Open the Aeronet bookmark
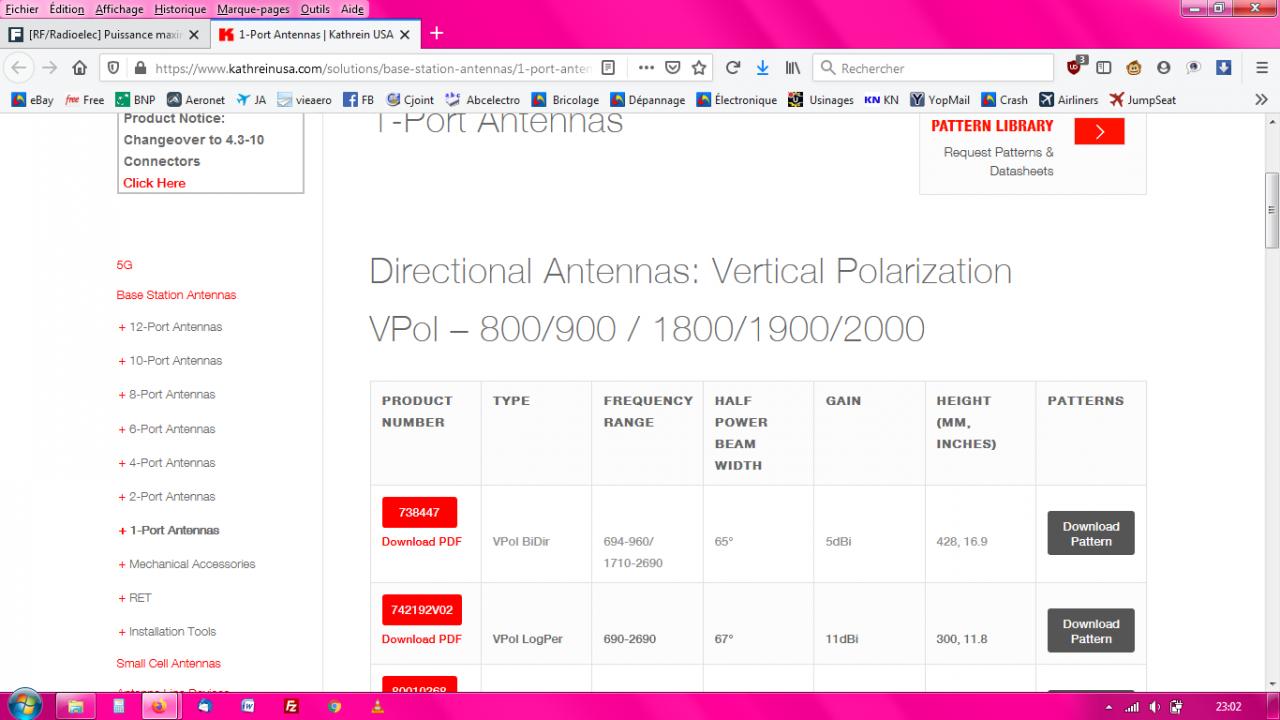Viewport: 1280px width, 720px height. [196, 100]
